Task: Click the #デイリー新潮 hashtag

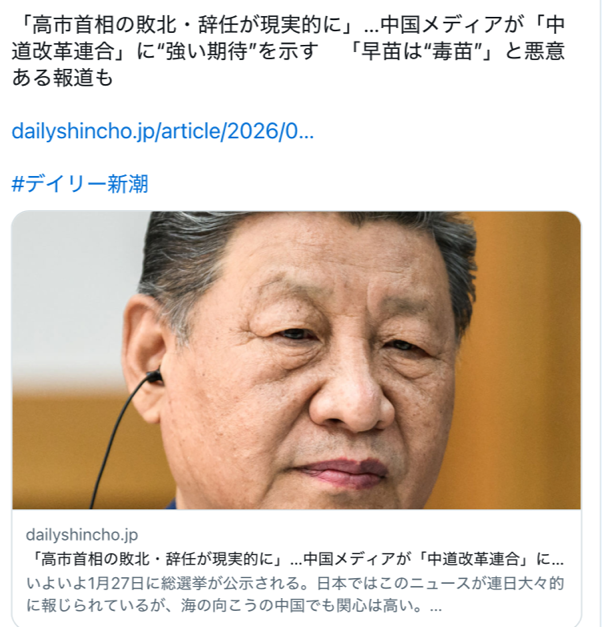Action: click(x=80, y=184)
